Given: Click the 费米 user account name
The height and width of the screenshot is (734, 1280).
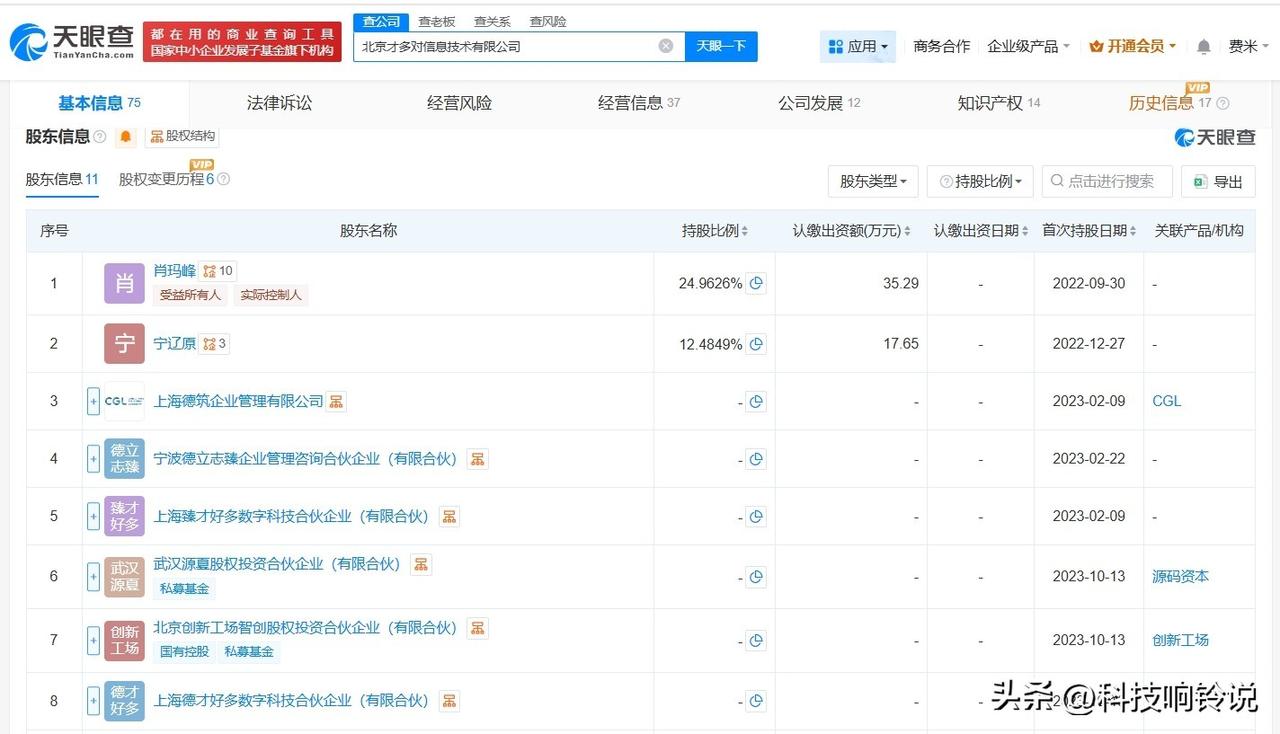Looking at the screenshot, I should coord(1243,46).
